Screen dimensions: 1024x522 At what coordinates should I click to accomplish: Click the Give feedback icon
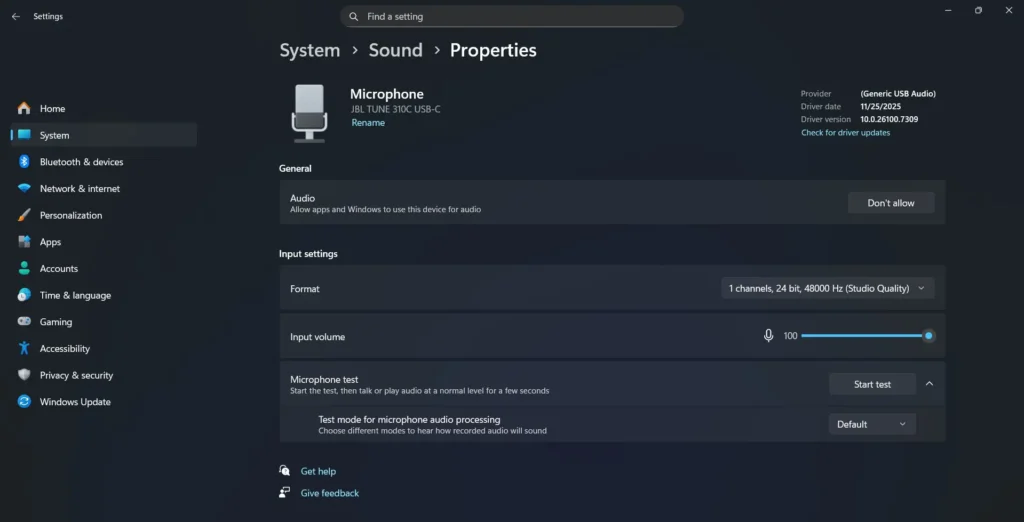284,493
